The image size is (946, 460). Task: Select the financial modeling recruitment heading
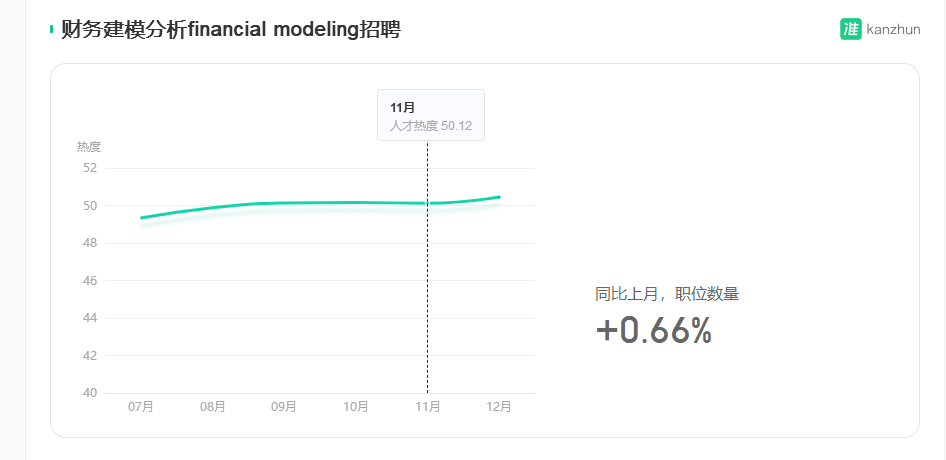231,29
